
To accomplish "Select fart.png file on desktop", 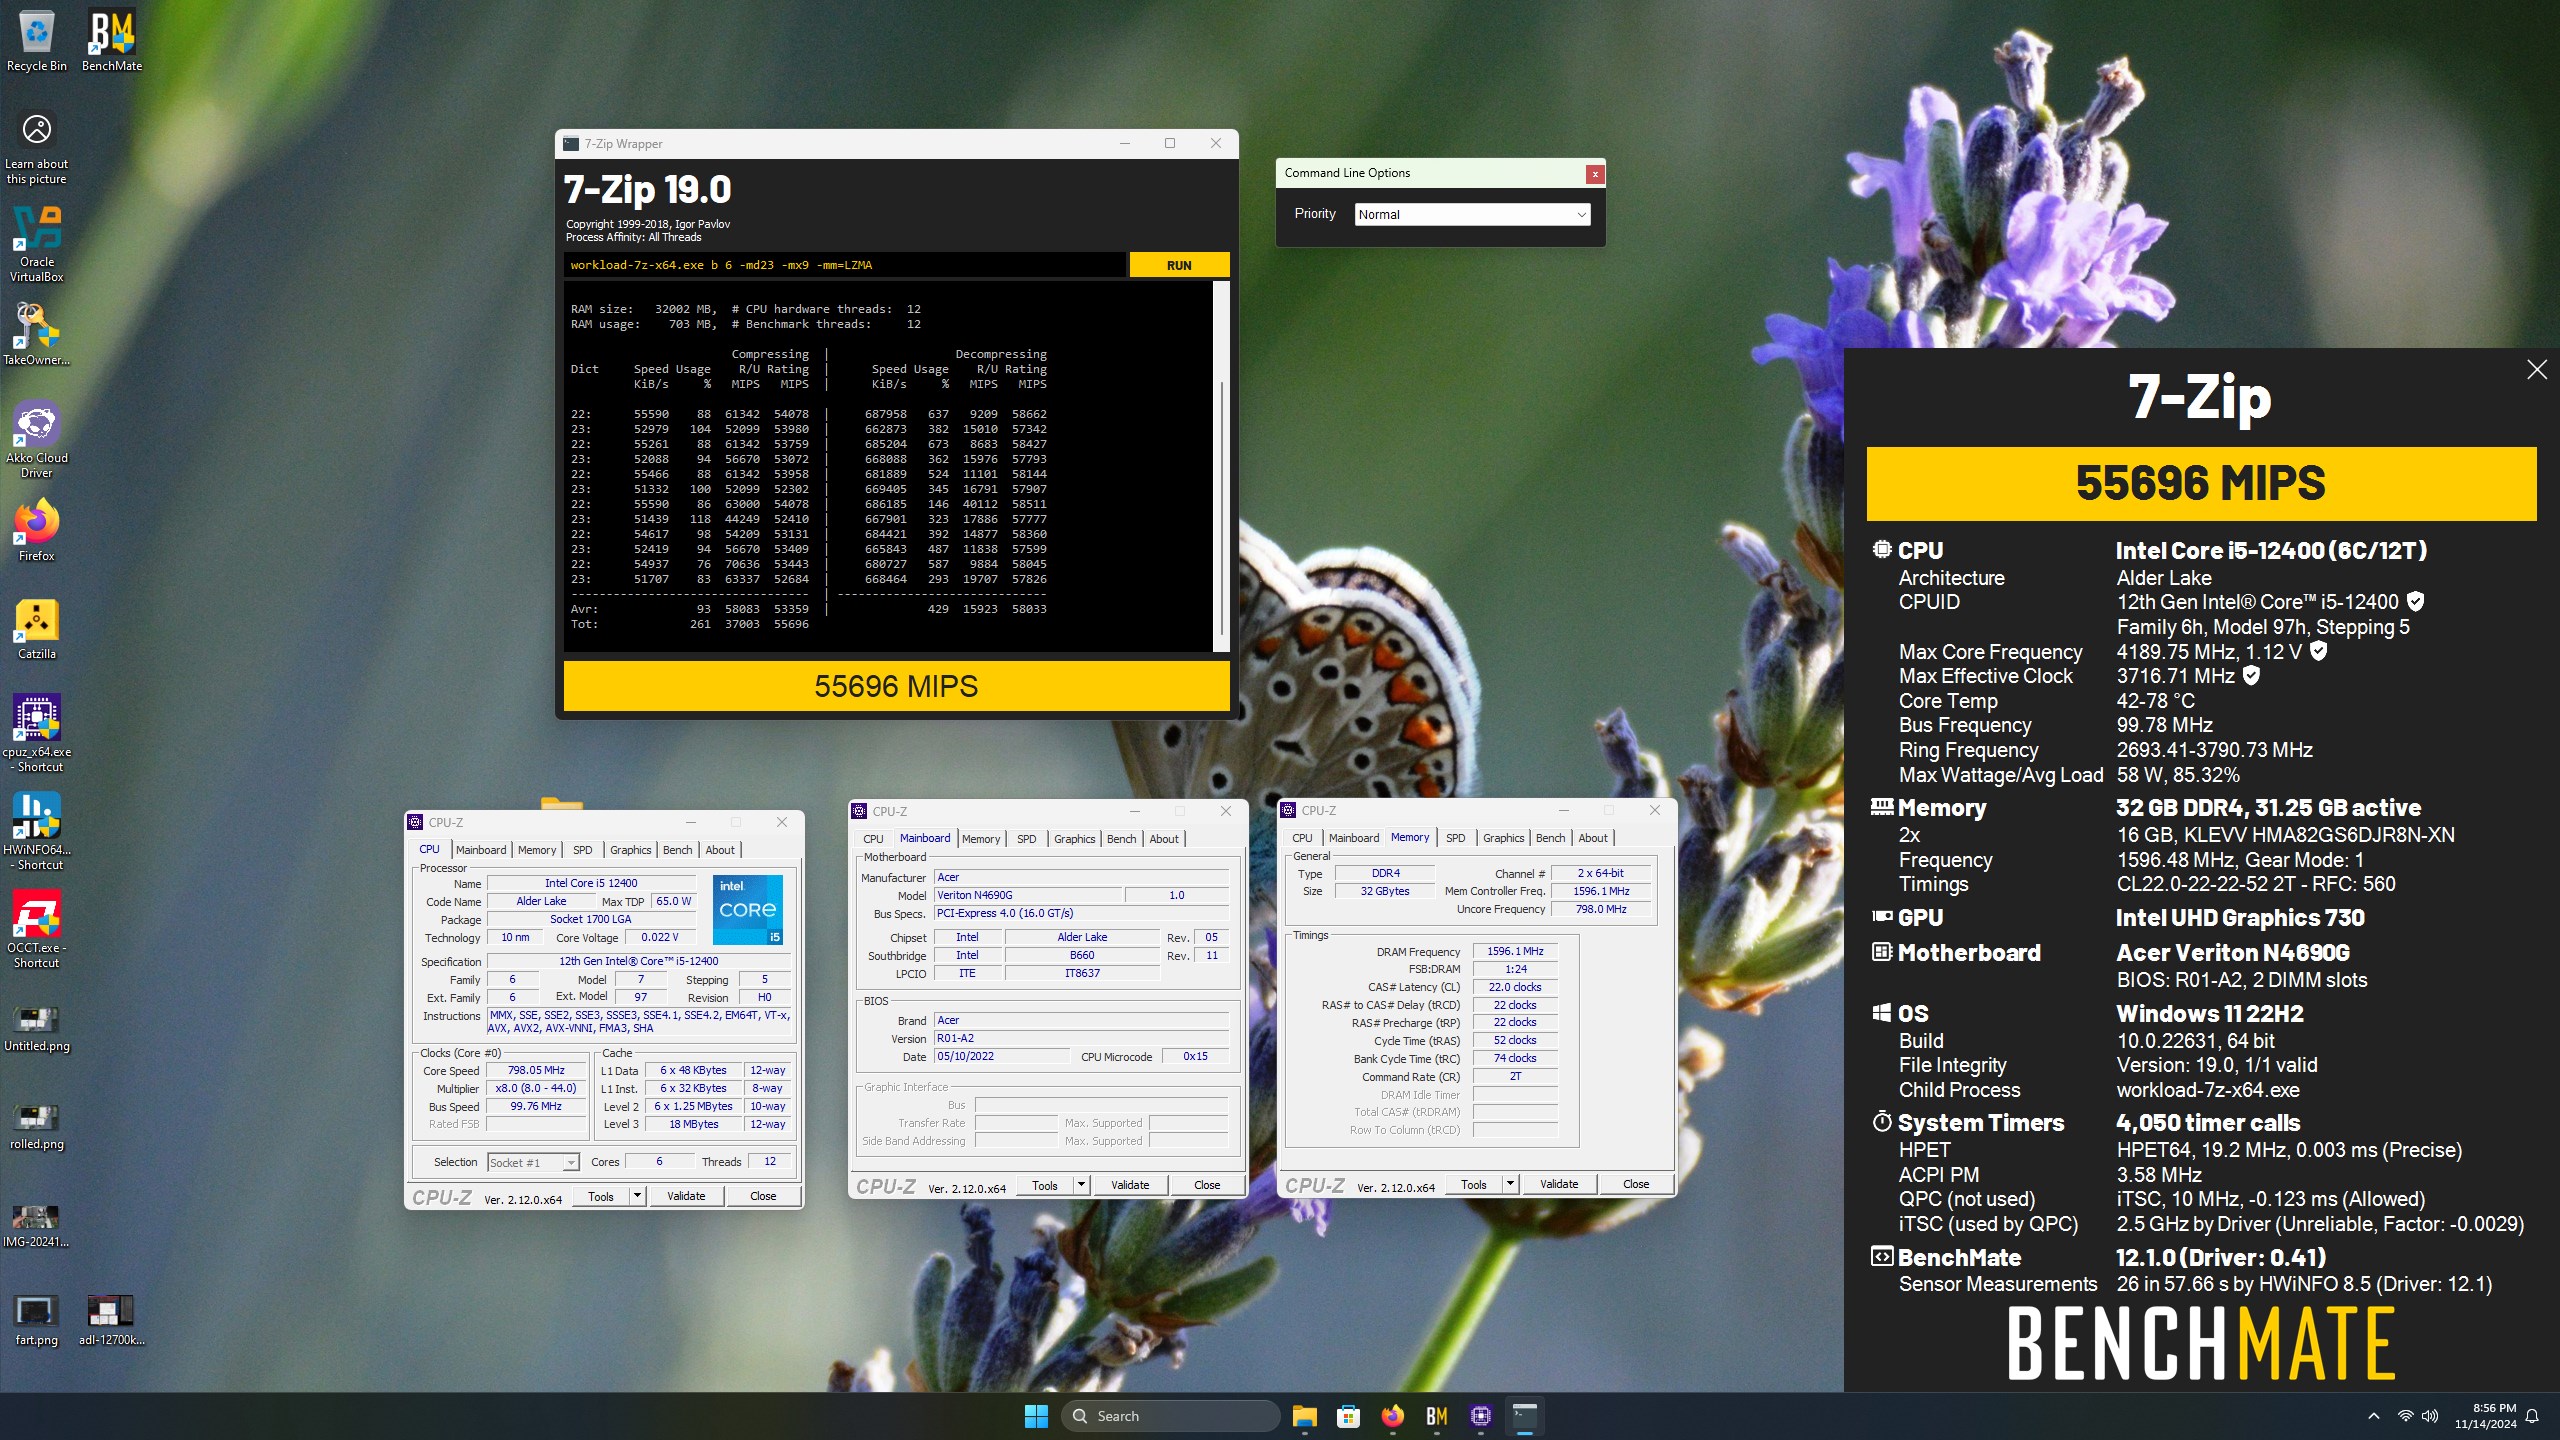I will tap(36, 1321).
